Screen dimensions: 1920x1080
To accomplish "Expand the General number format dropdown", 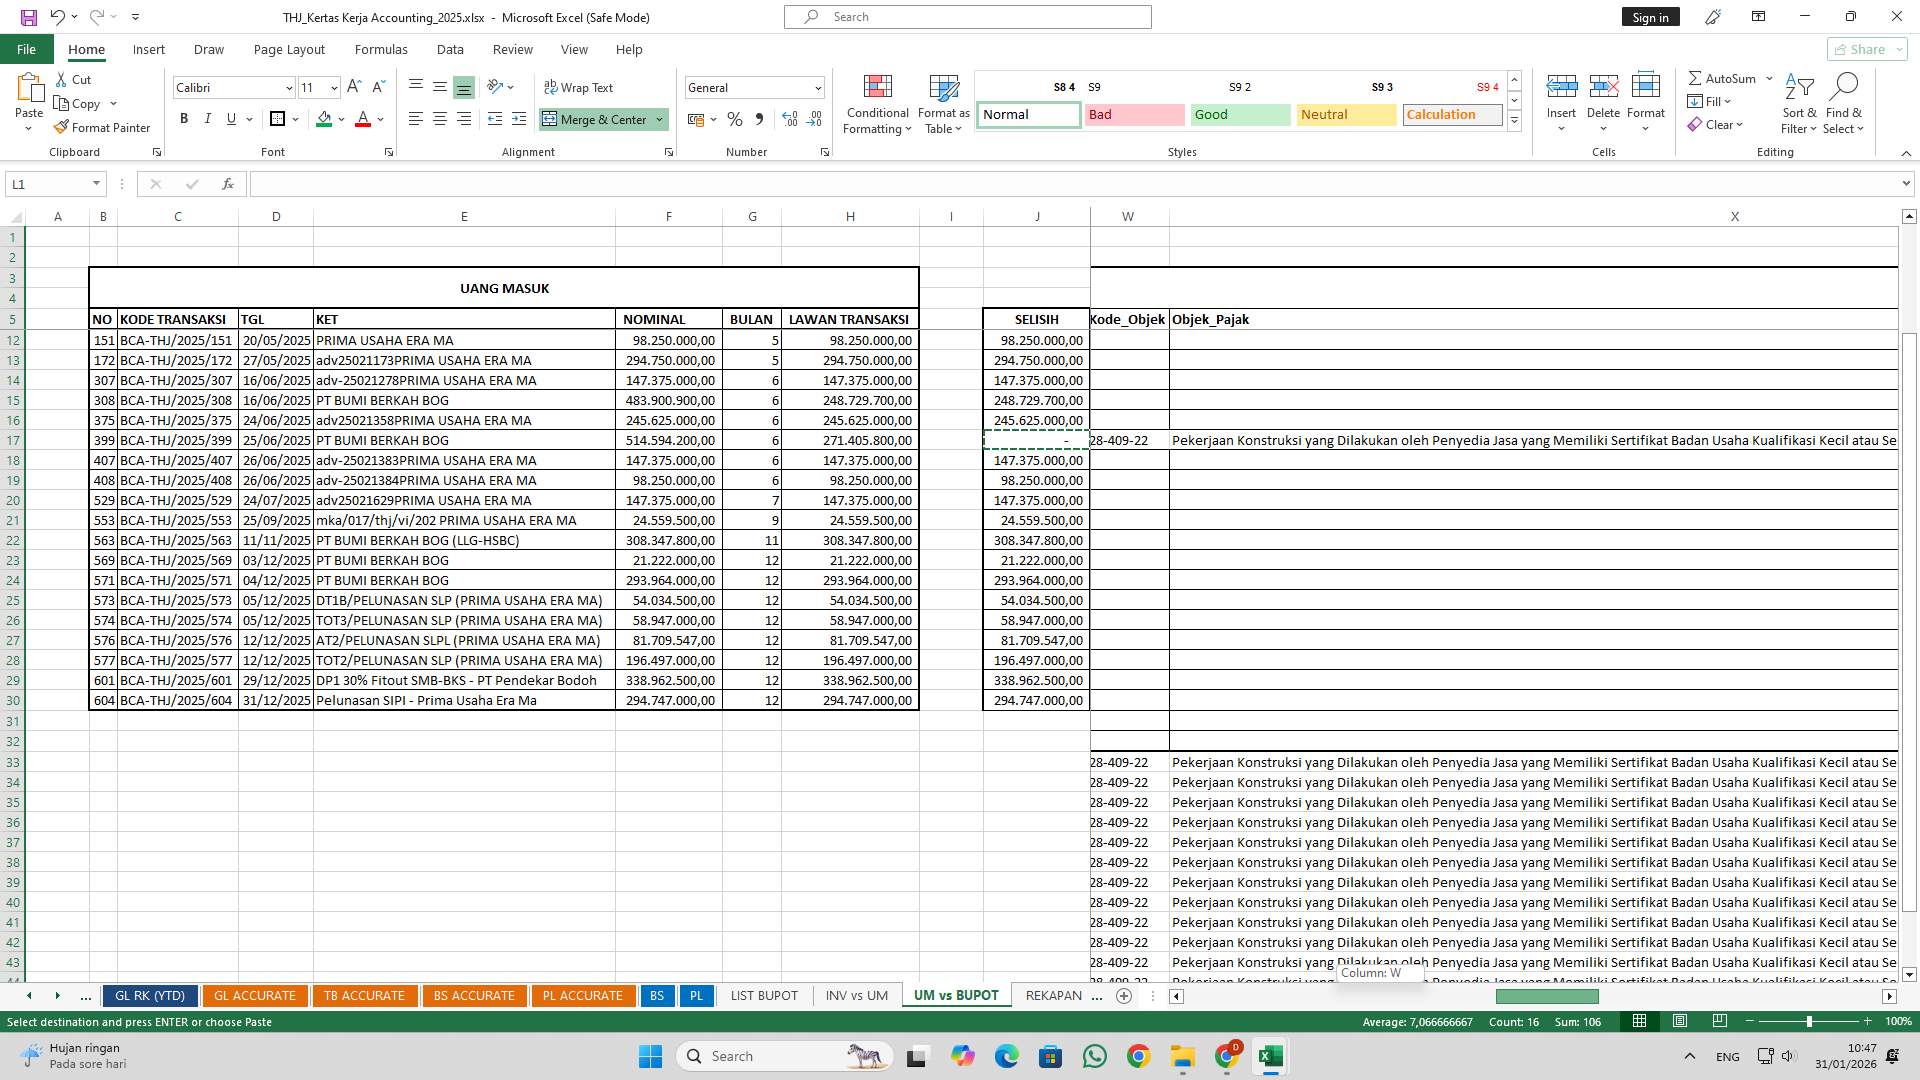I will pyautogui.click(x=817, y=88).
